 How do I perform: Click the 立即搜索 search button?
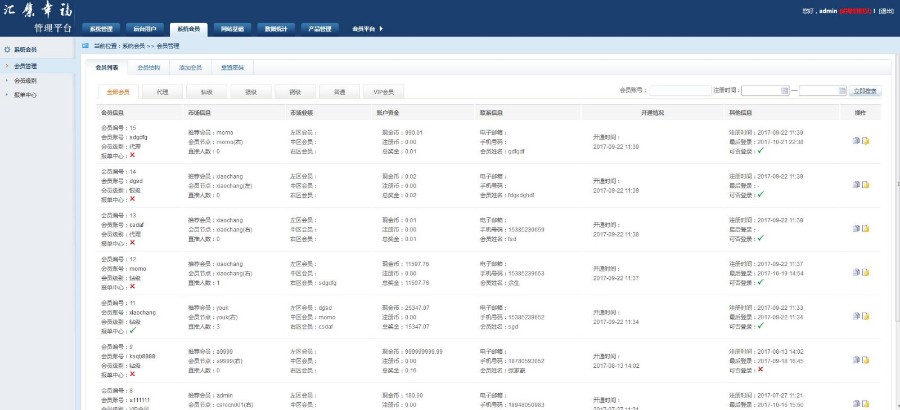pos(865,91)
